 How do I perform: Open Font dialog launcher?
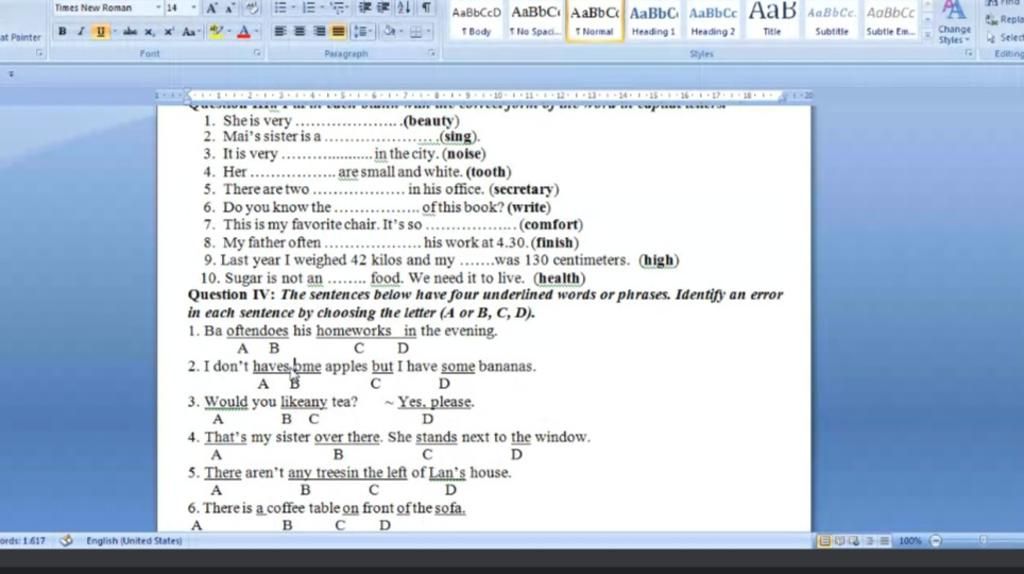(257, 53)
